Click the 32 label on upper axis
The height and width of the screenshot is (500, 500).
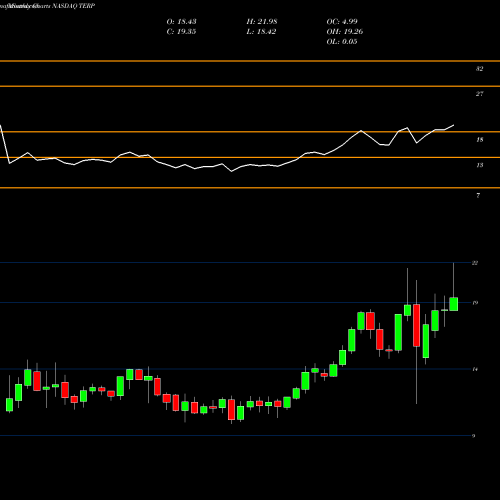(x=479, y=69)
